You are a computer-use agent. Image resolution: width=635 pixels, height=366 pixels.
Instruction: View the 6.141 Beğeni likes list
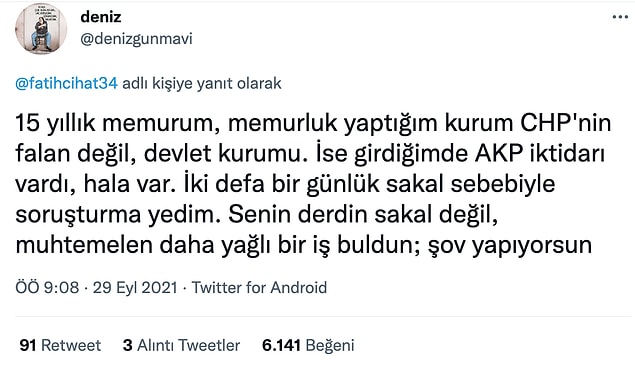[x=308, y=345]
